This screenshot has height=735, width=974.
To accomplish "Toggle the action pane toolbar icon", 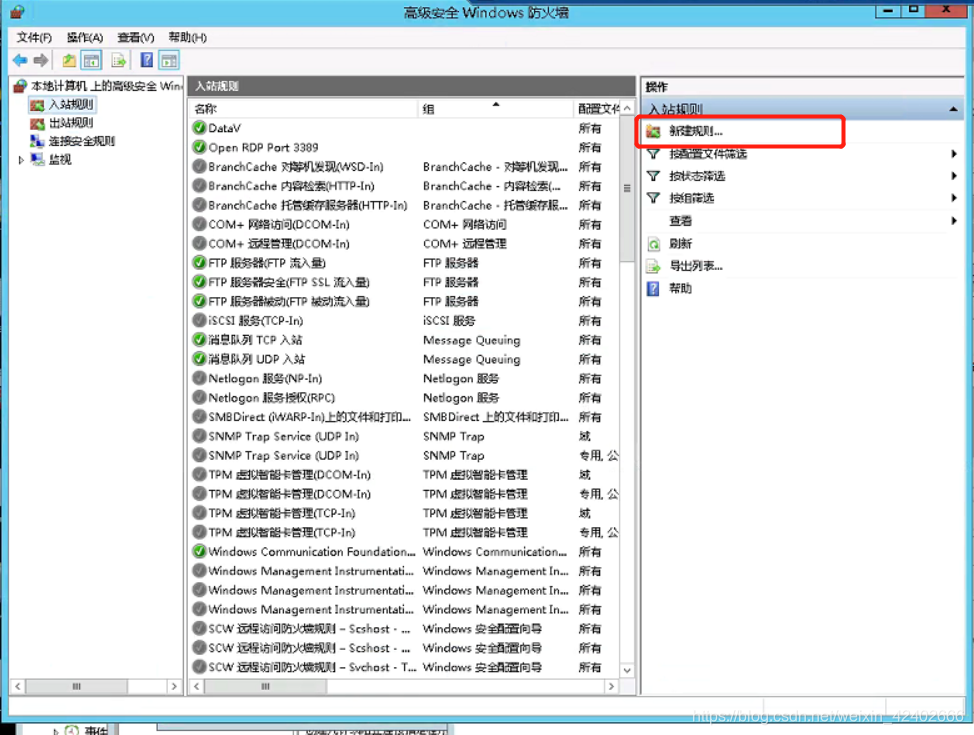I will 169,60.
